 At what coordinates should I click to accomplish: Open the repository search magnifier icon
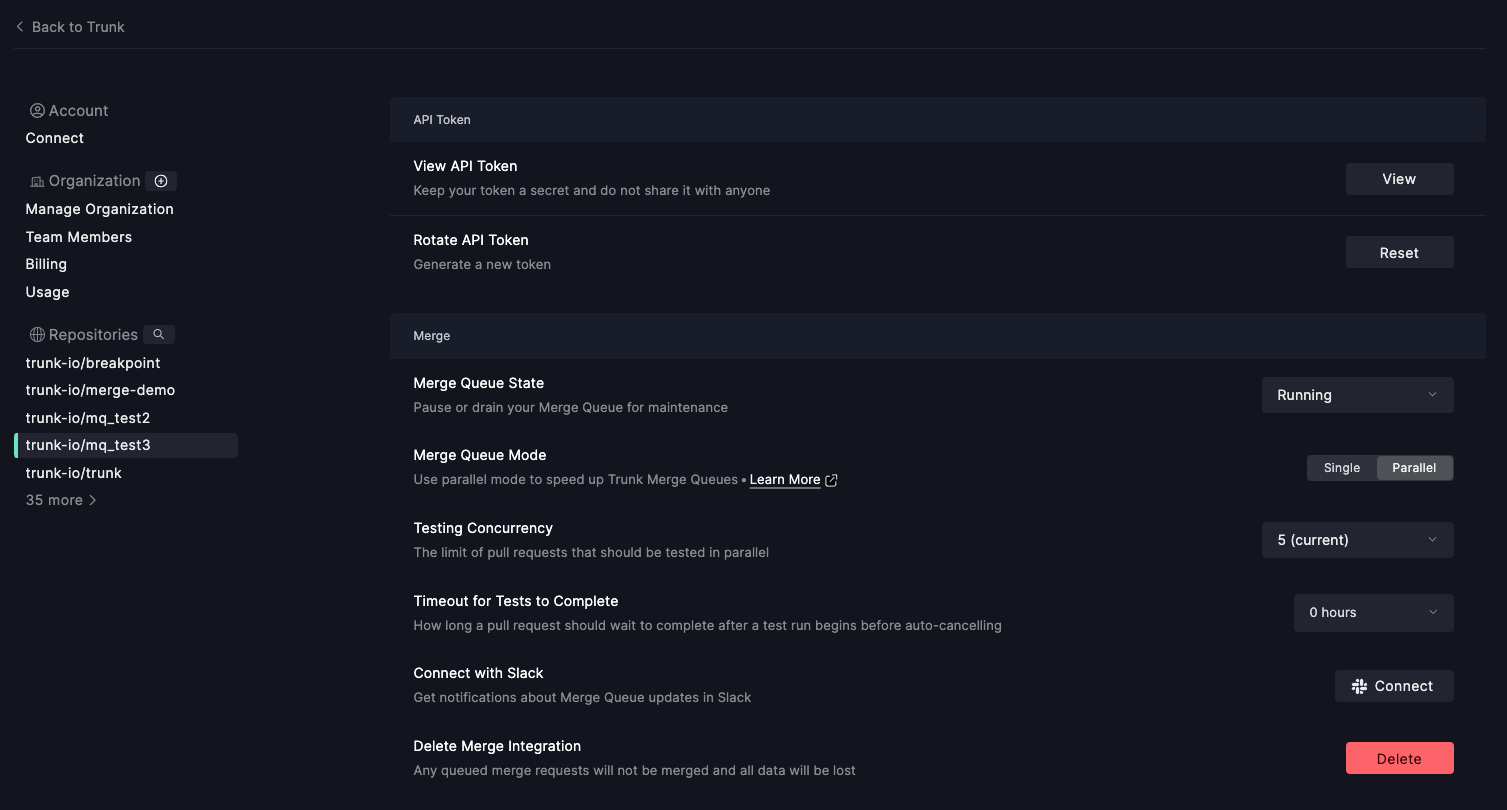[159, 334]
